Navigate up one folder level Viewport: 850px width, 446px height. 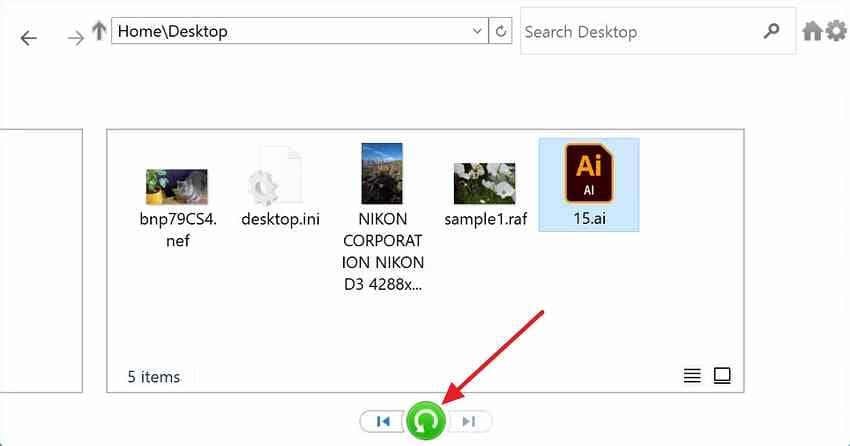click(x=99, y=31)
